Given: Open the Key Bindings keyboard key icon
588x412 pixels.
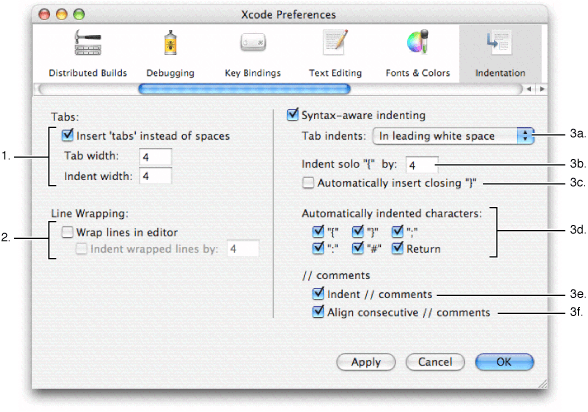Looking at the screenshot, I should [253, 43].
